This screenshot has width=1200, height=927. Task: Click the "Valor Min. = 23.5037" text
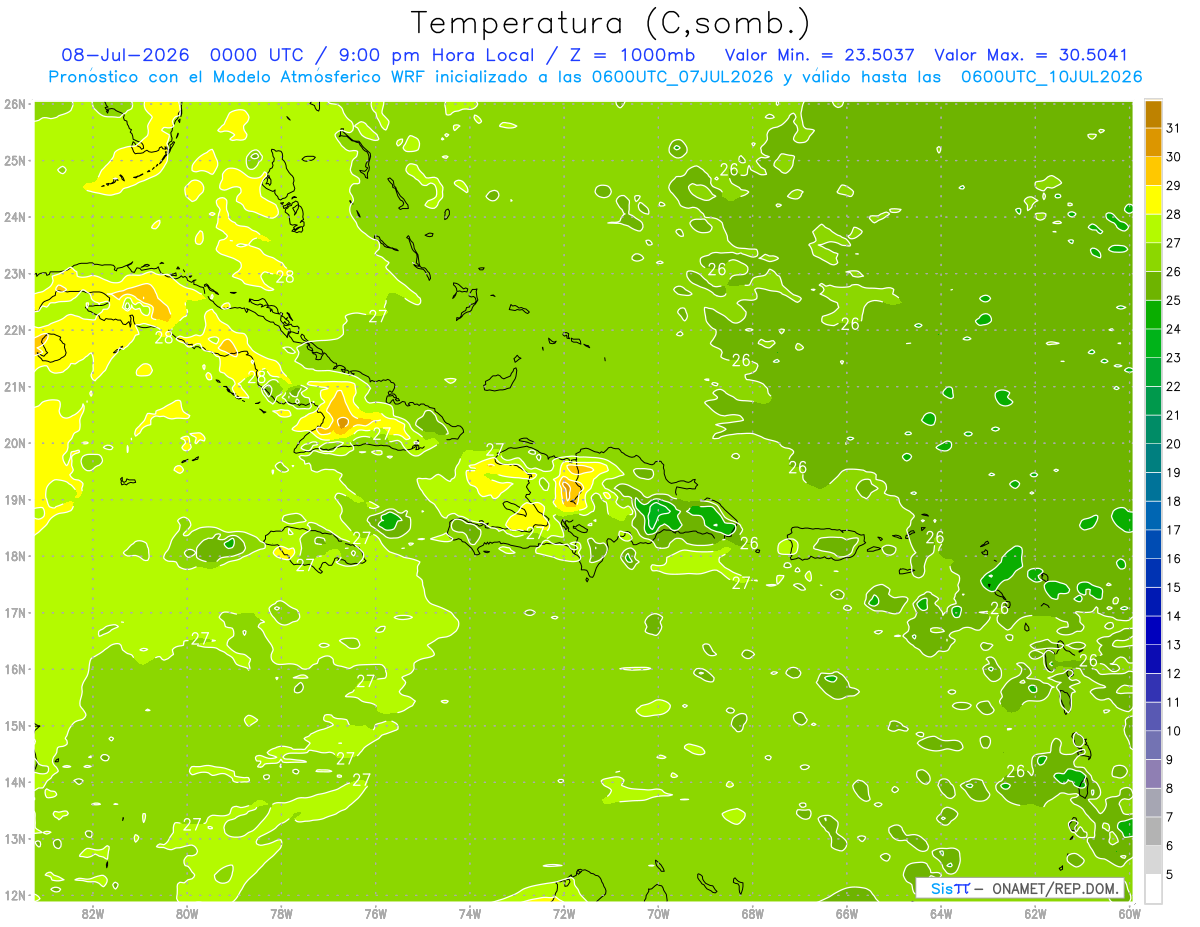pyautogui.click(x=819, y=55)
